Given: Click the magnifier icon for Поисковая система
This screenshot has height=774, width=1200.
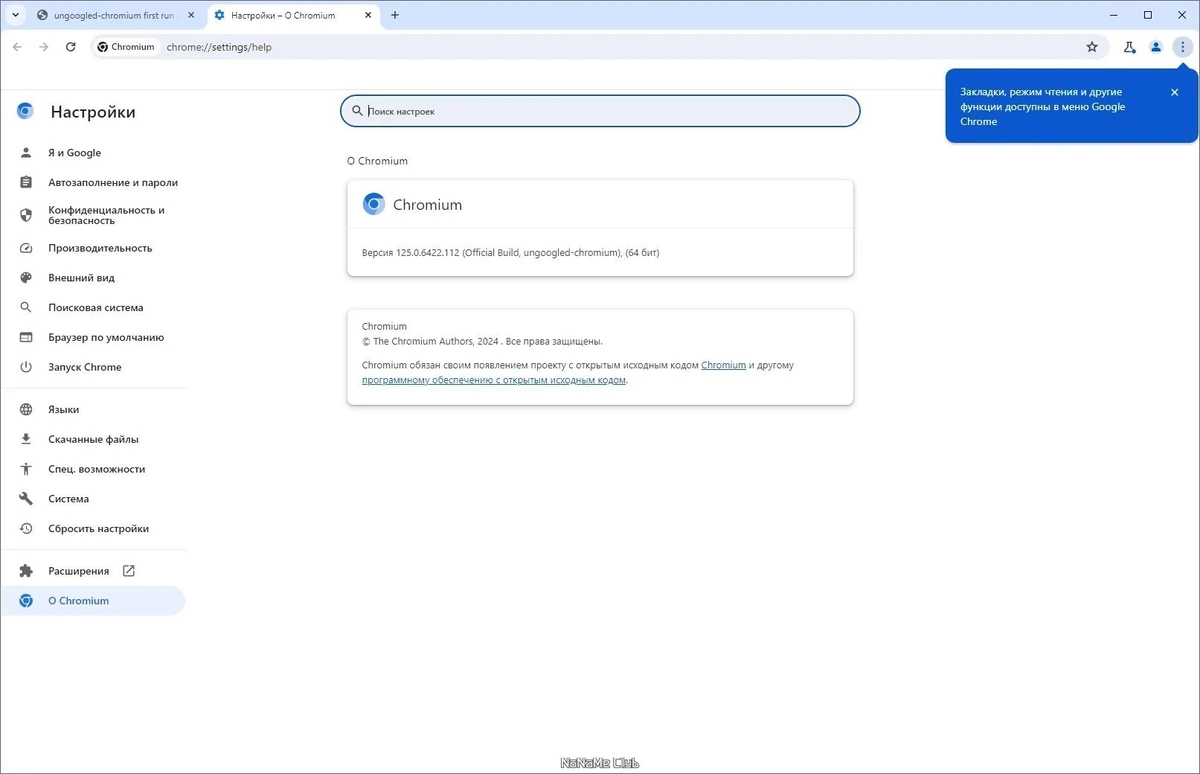Looking at the screenshot, I should click(26, 308).
